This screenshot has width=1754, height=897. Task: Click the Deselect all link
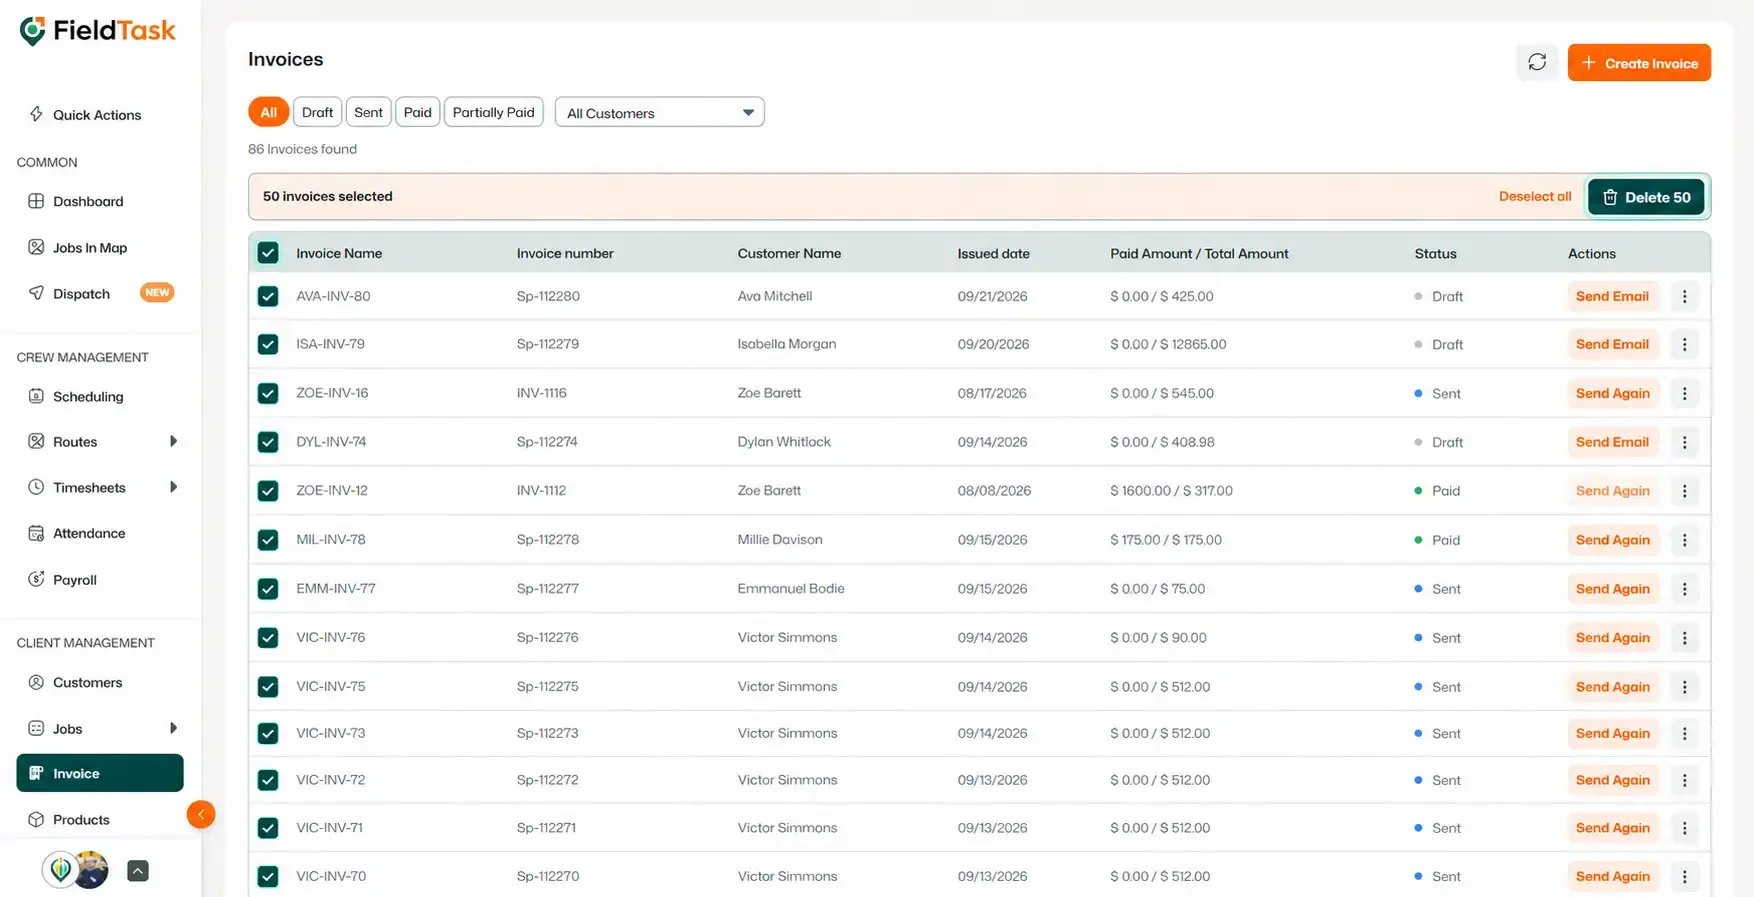(1535, 196)
